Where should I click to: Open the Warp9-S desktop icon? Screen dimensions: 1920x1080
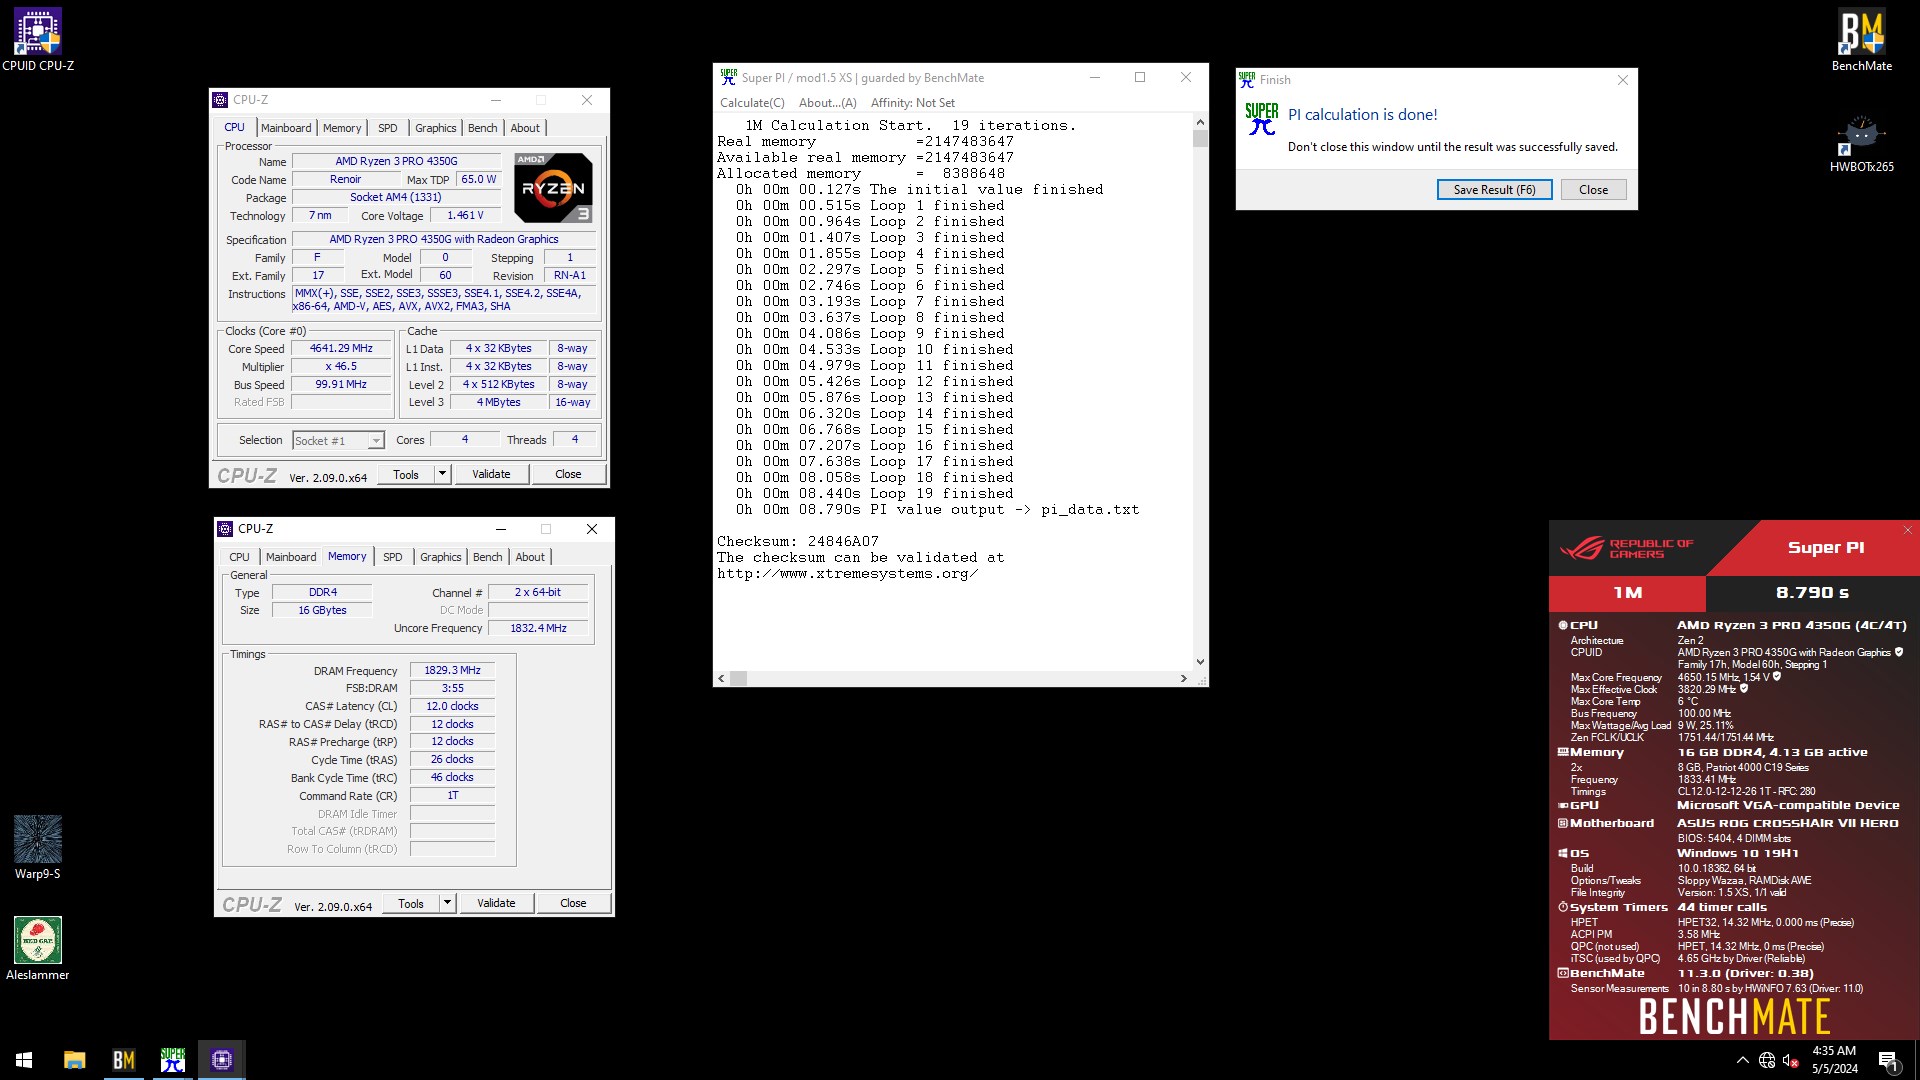[x=38, y=847]
